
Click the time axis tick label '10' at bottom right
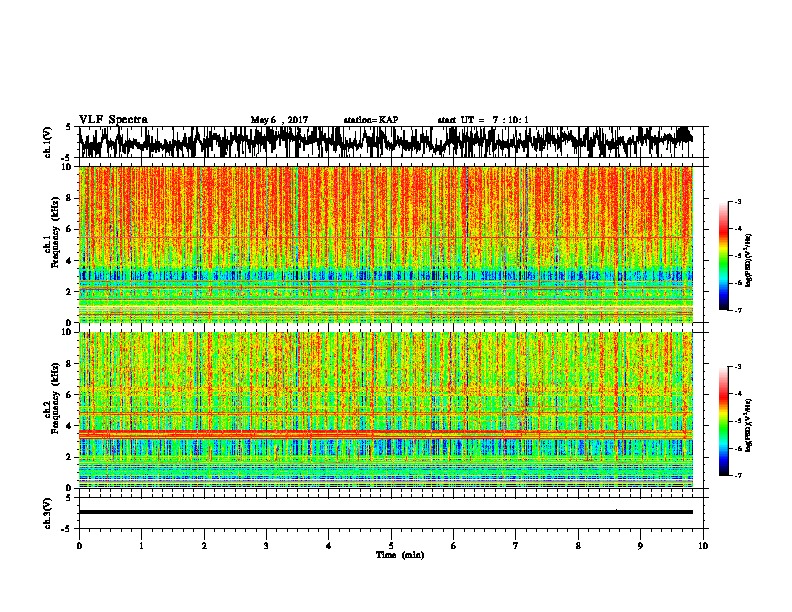point(703,546)
